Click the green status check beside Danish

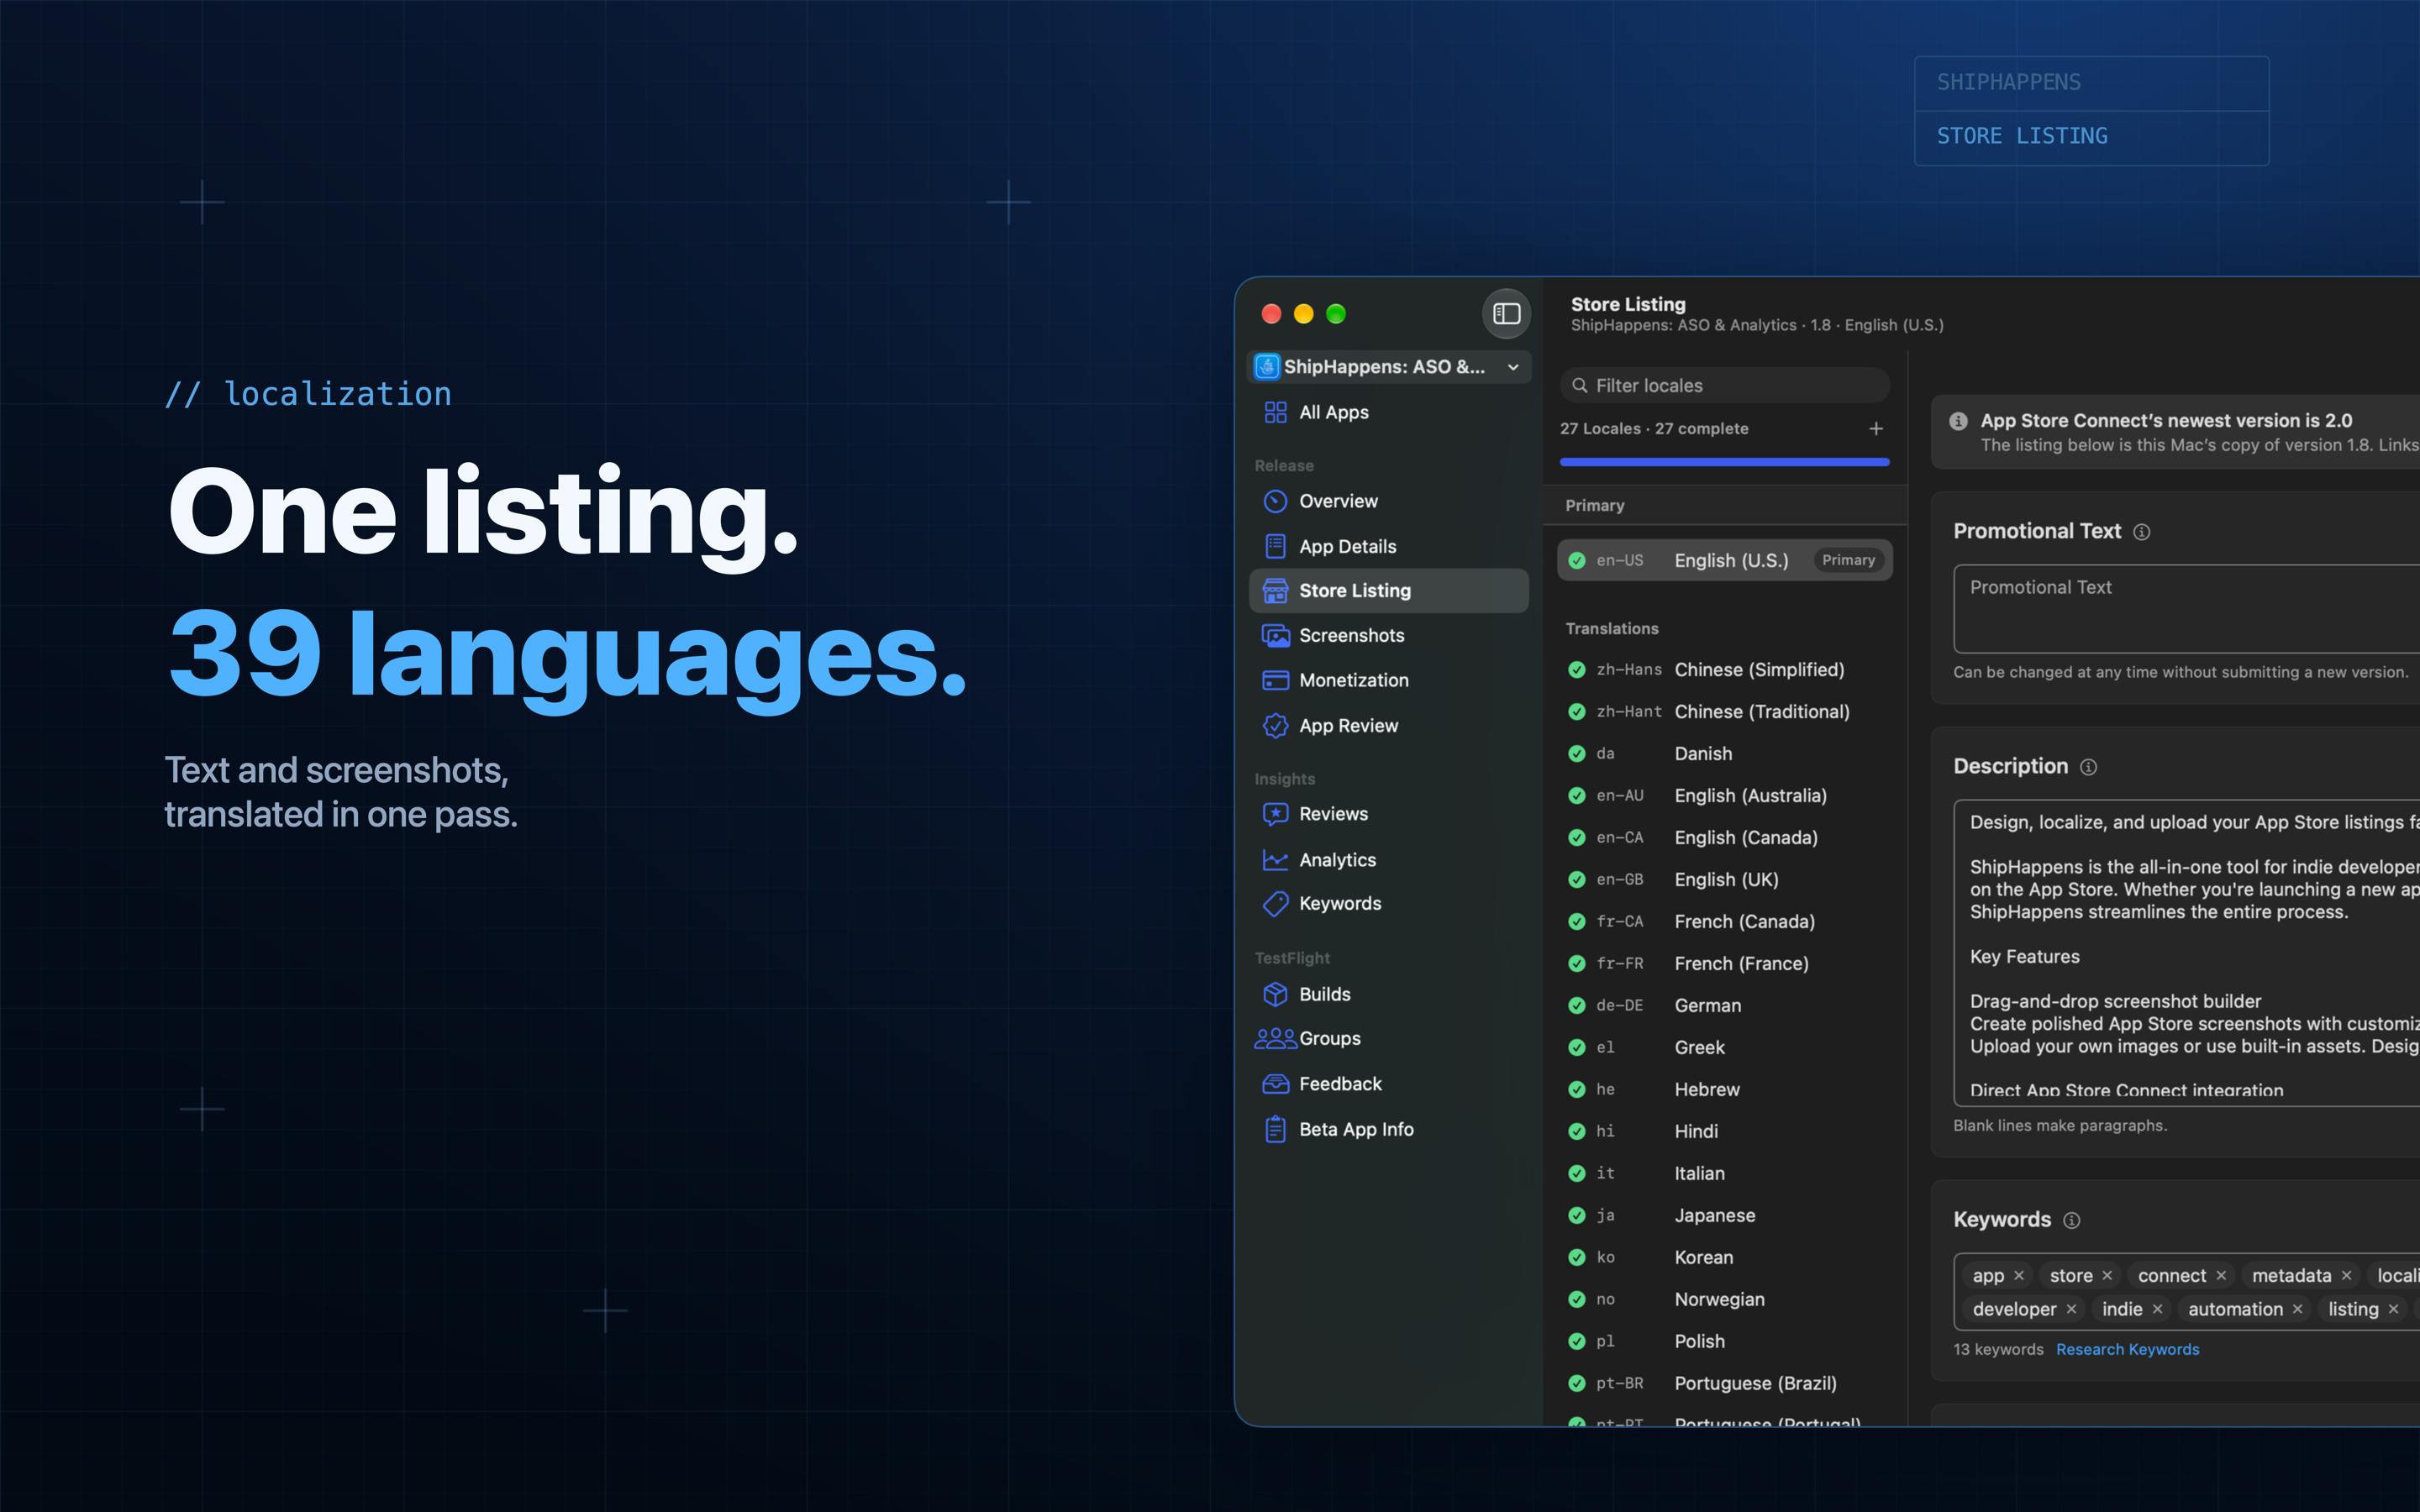coord(1577,754)
